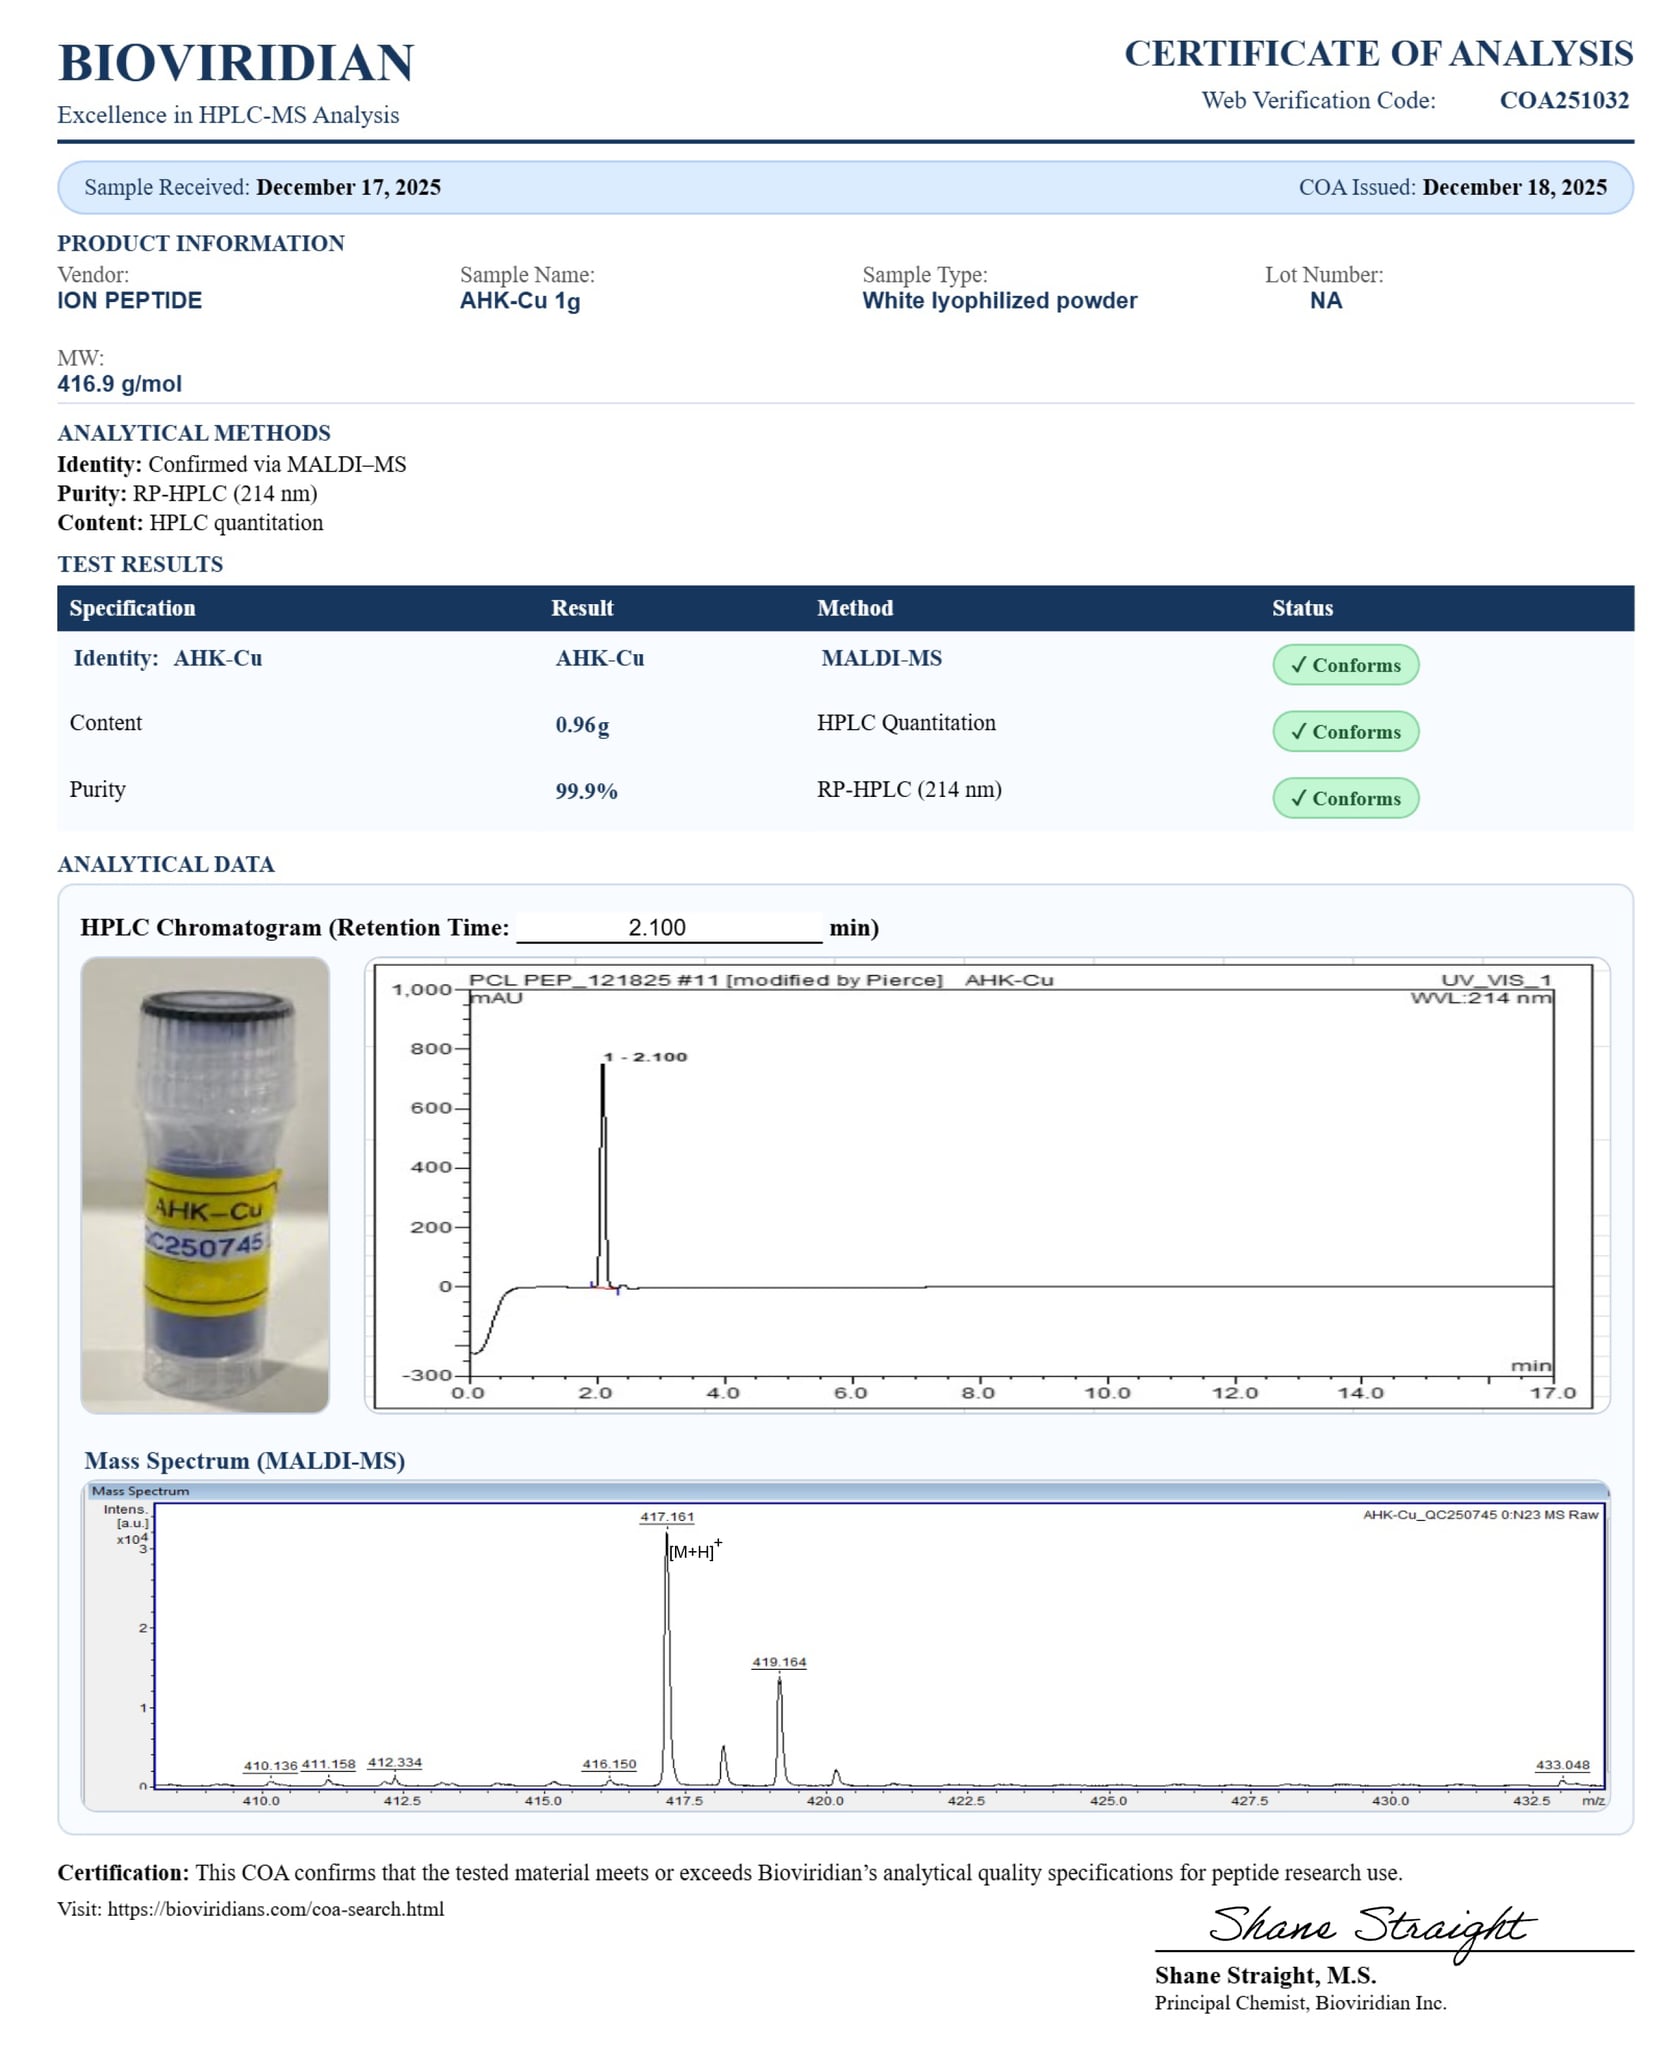This screenshot has height=2048, width=1661.
Task: Click the Status column header
Action: click(1301, 608)
